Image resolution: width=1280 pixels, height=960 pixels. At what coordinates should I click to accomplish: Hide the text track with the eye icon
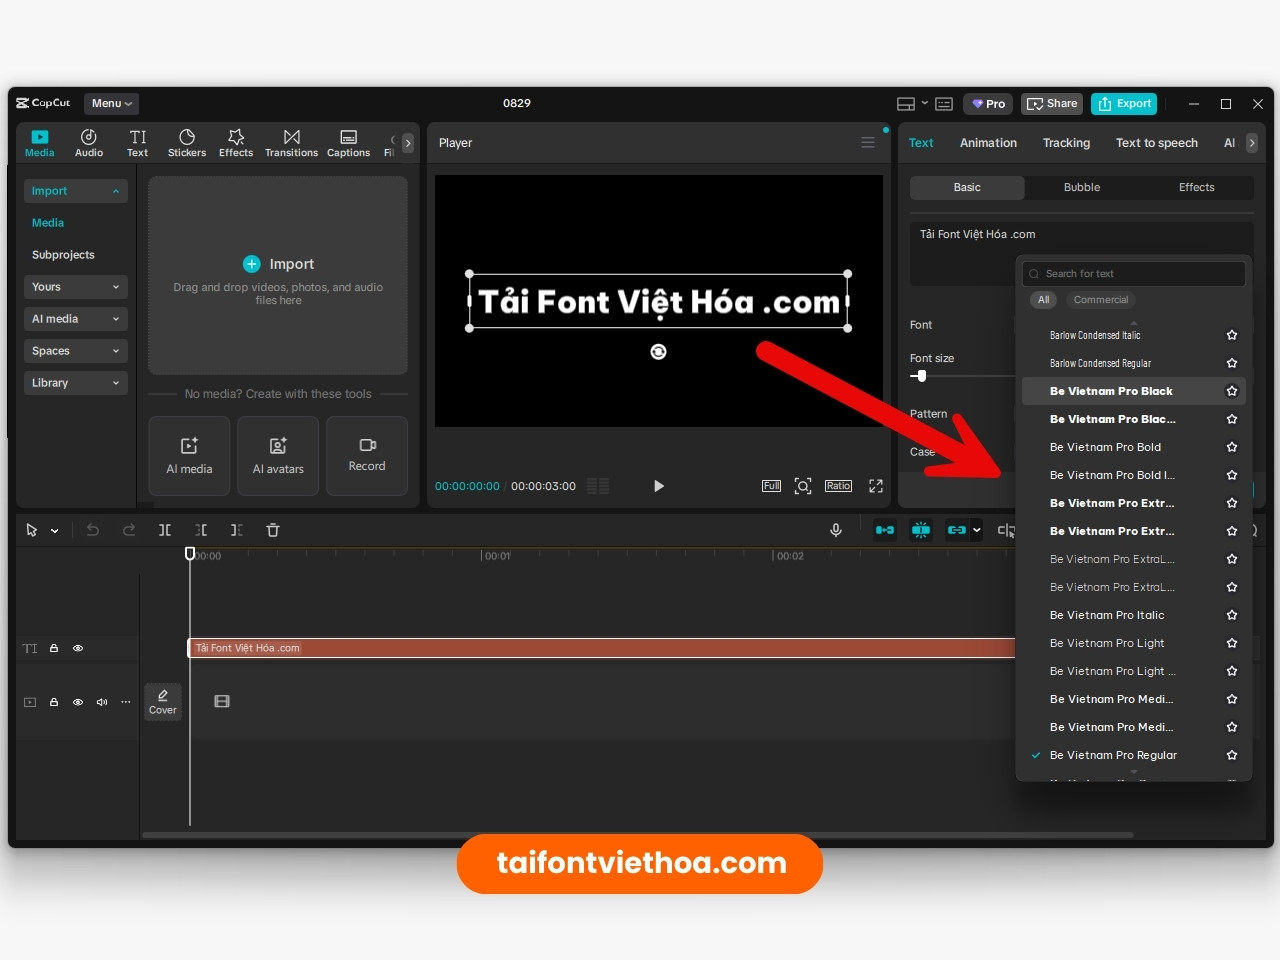pos(78,648)
